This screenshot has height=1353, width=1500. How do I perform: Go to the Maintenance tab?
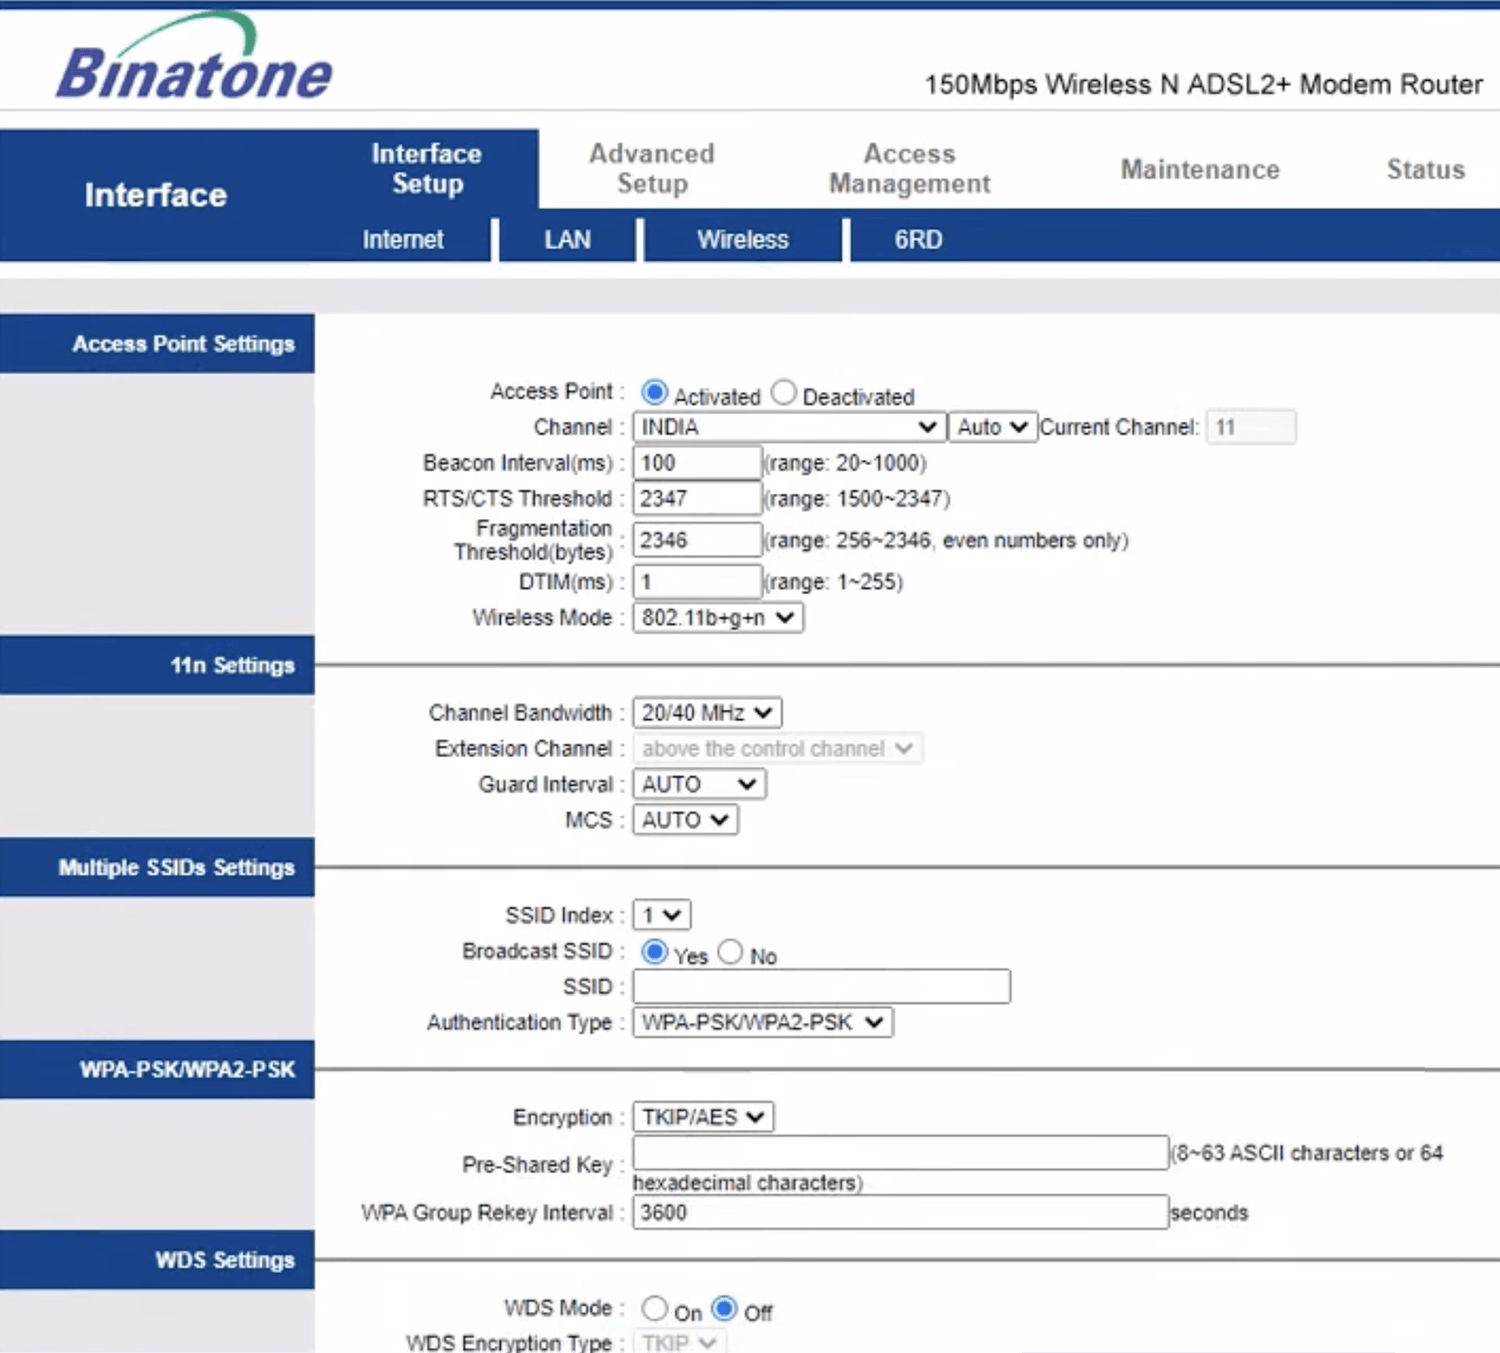click(x=1199, y=170)
